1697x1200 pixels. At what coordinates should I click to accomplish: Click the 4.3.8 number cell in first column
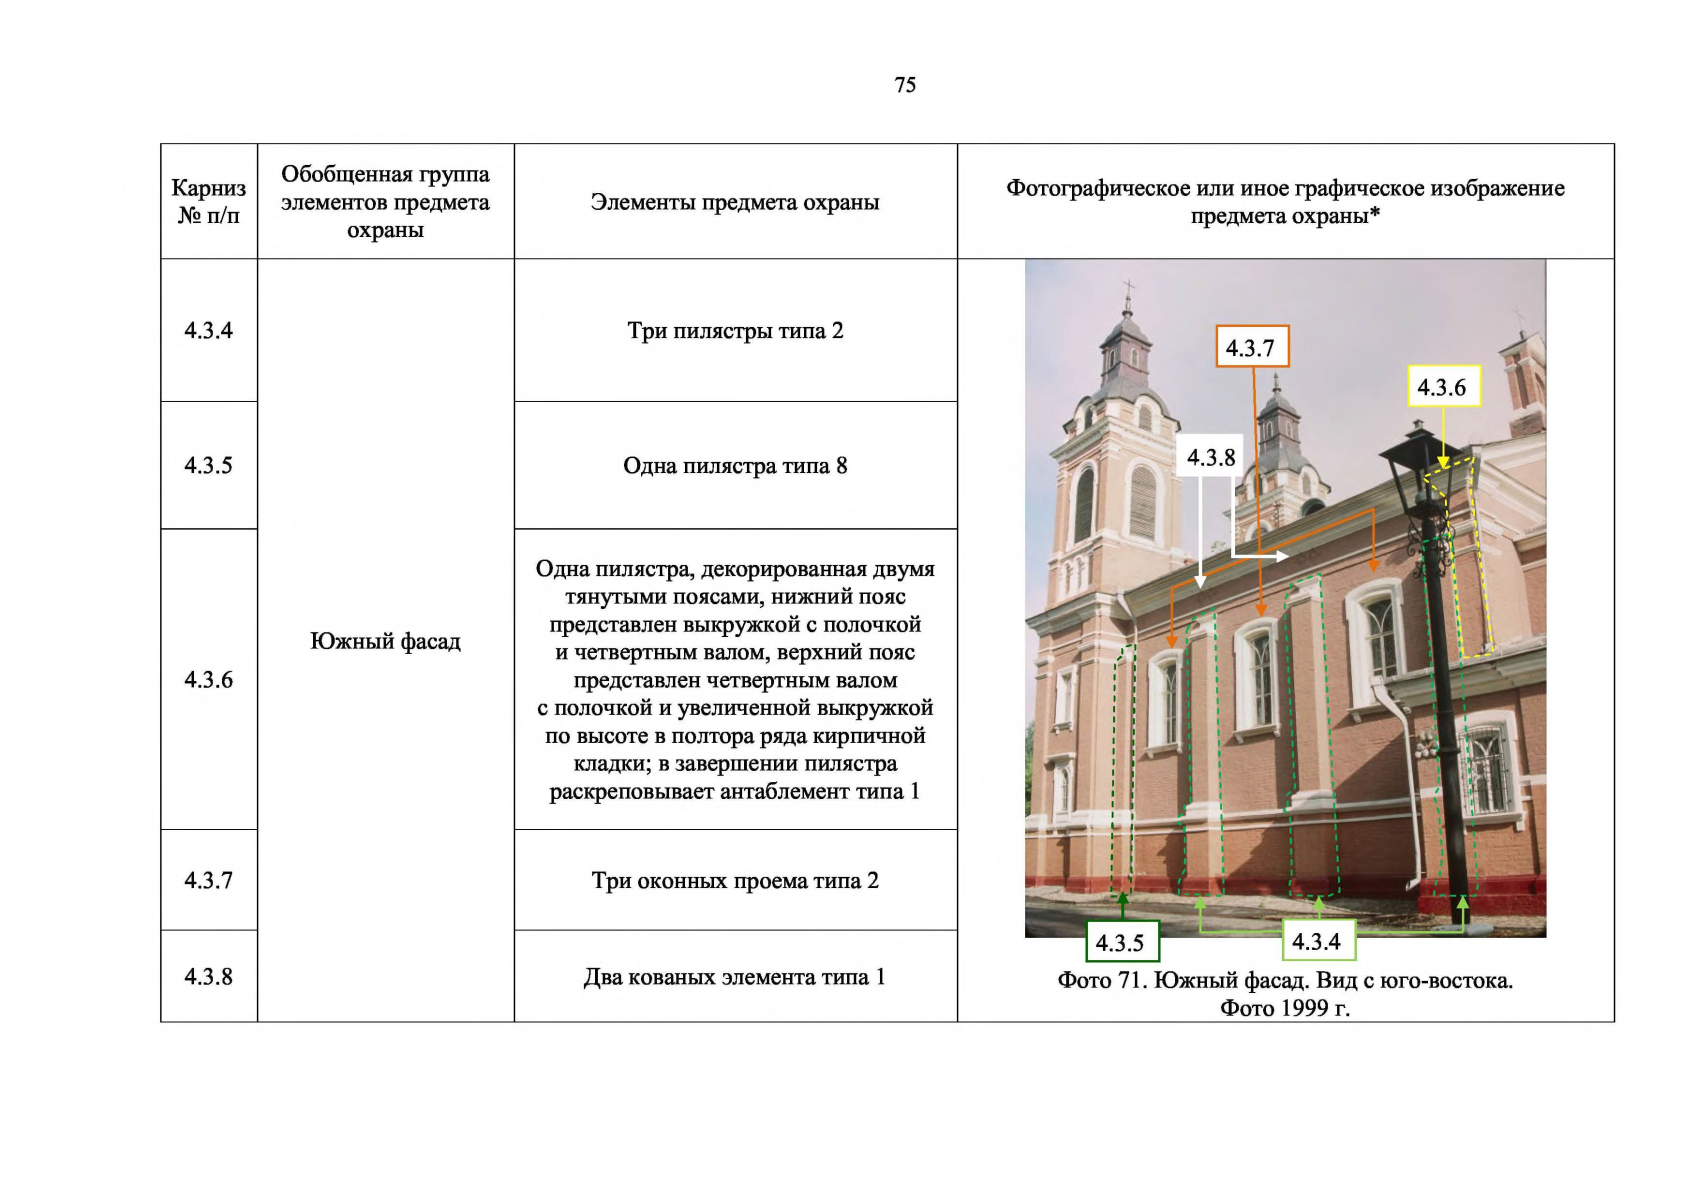[x=209, y=977]
